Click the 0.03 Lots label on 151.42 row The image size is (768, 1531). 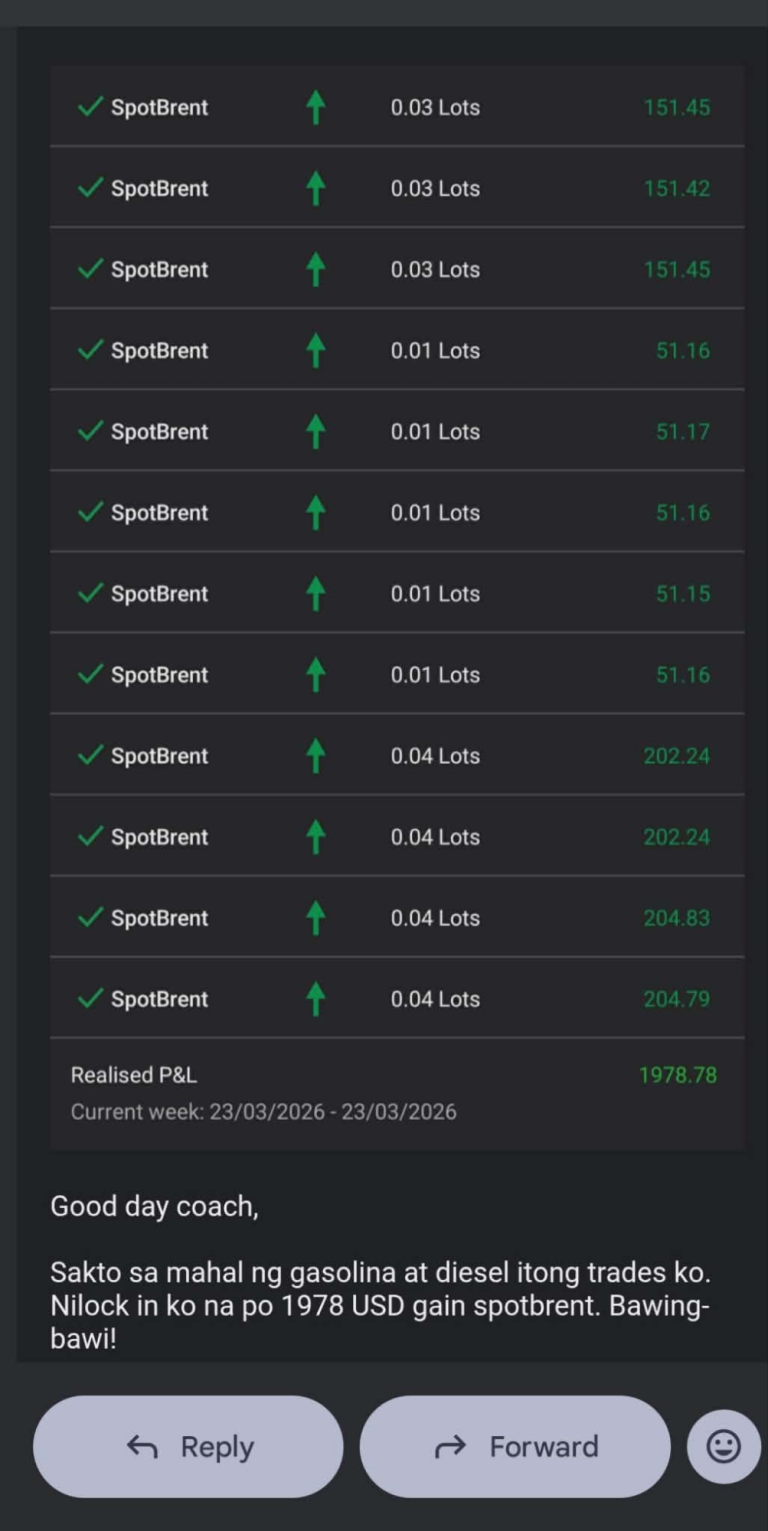pyautogui.click(x=435, y=188)
